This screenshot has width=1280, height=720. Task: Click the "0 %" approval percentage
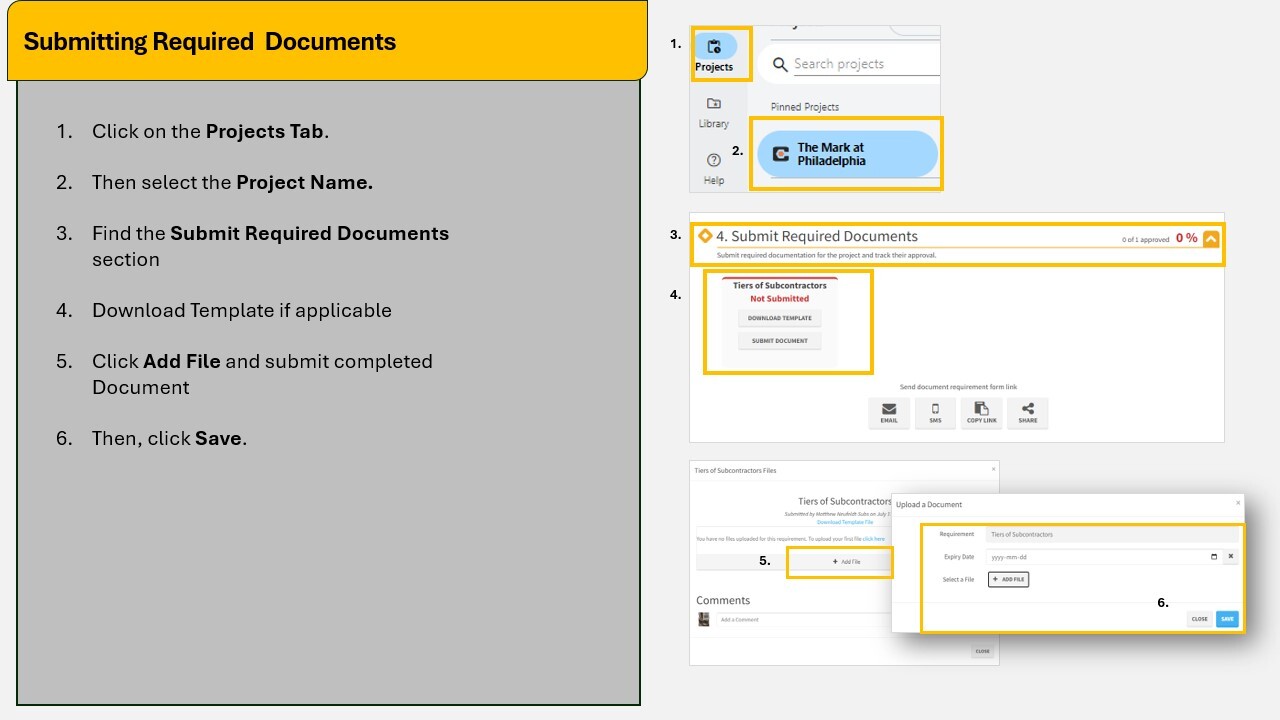click(1186, 238)
